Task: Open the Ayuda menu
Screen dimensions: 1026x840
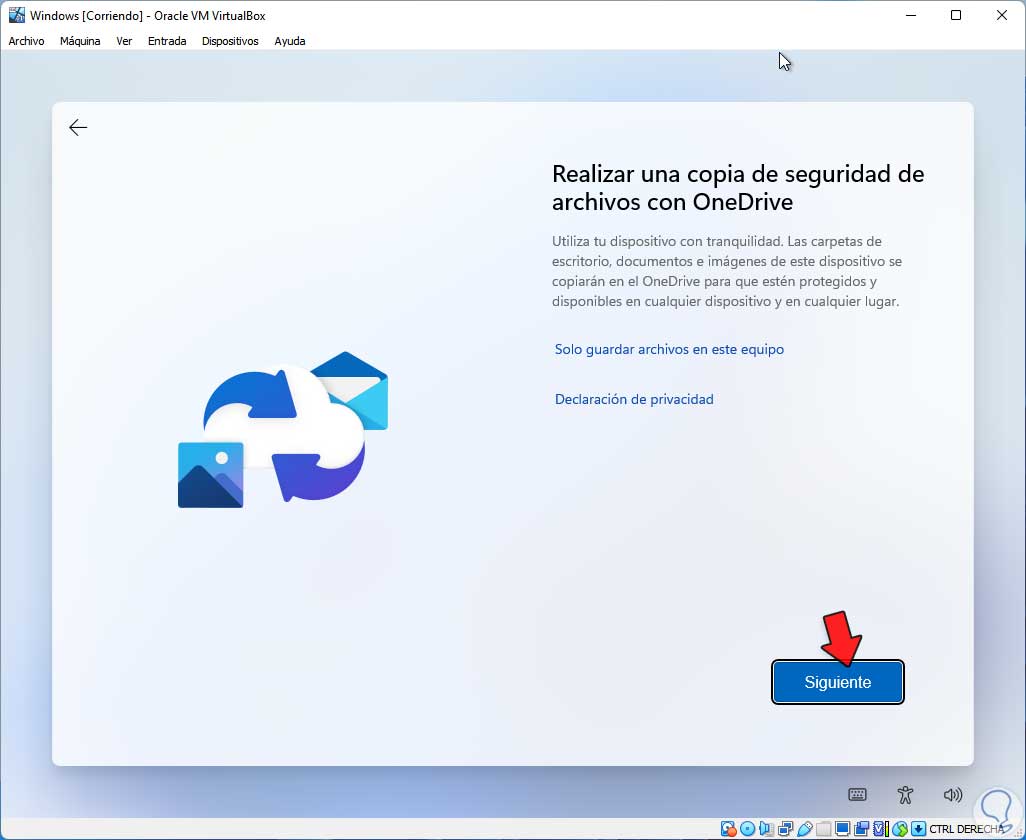Action: (x=290, y=41)
